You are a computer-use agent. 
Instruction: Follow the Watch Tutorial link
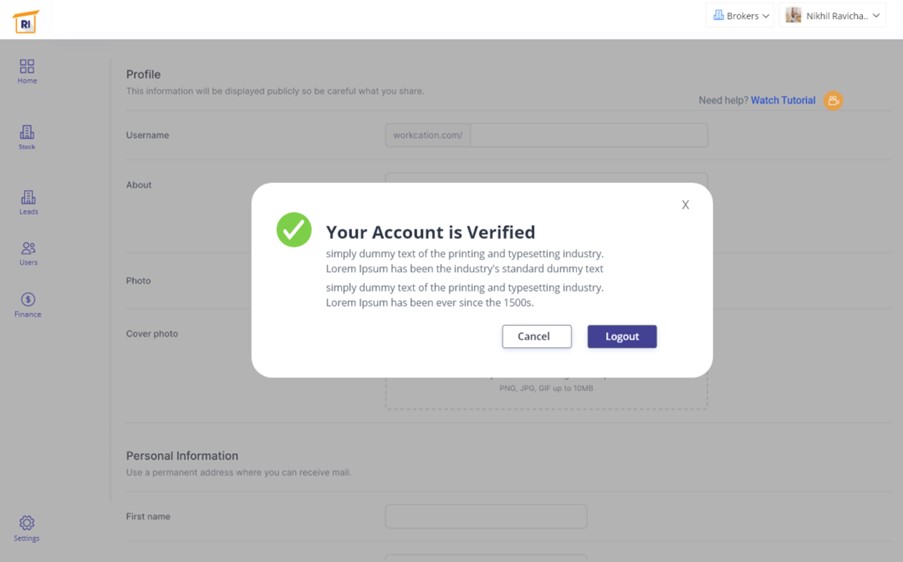[x=783, y=100]
